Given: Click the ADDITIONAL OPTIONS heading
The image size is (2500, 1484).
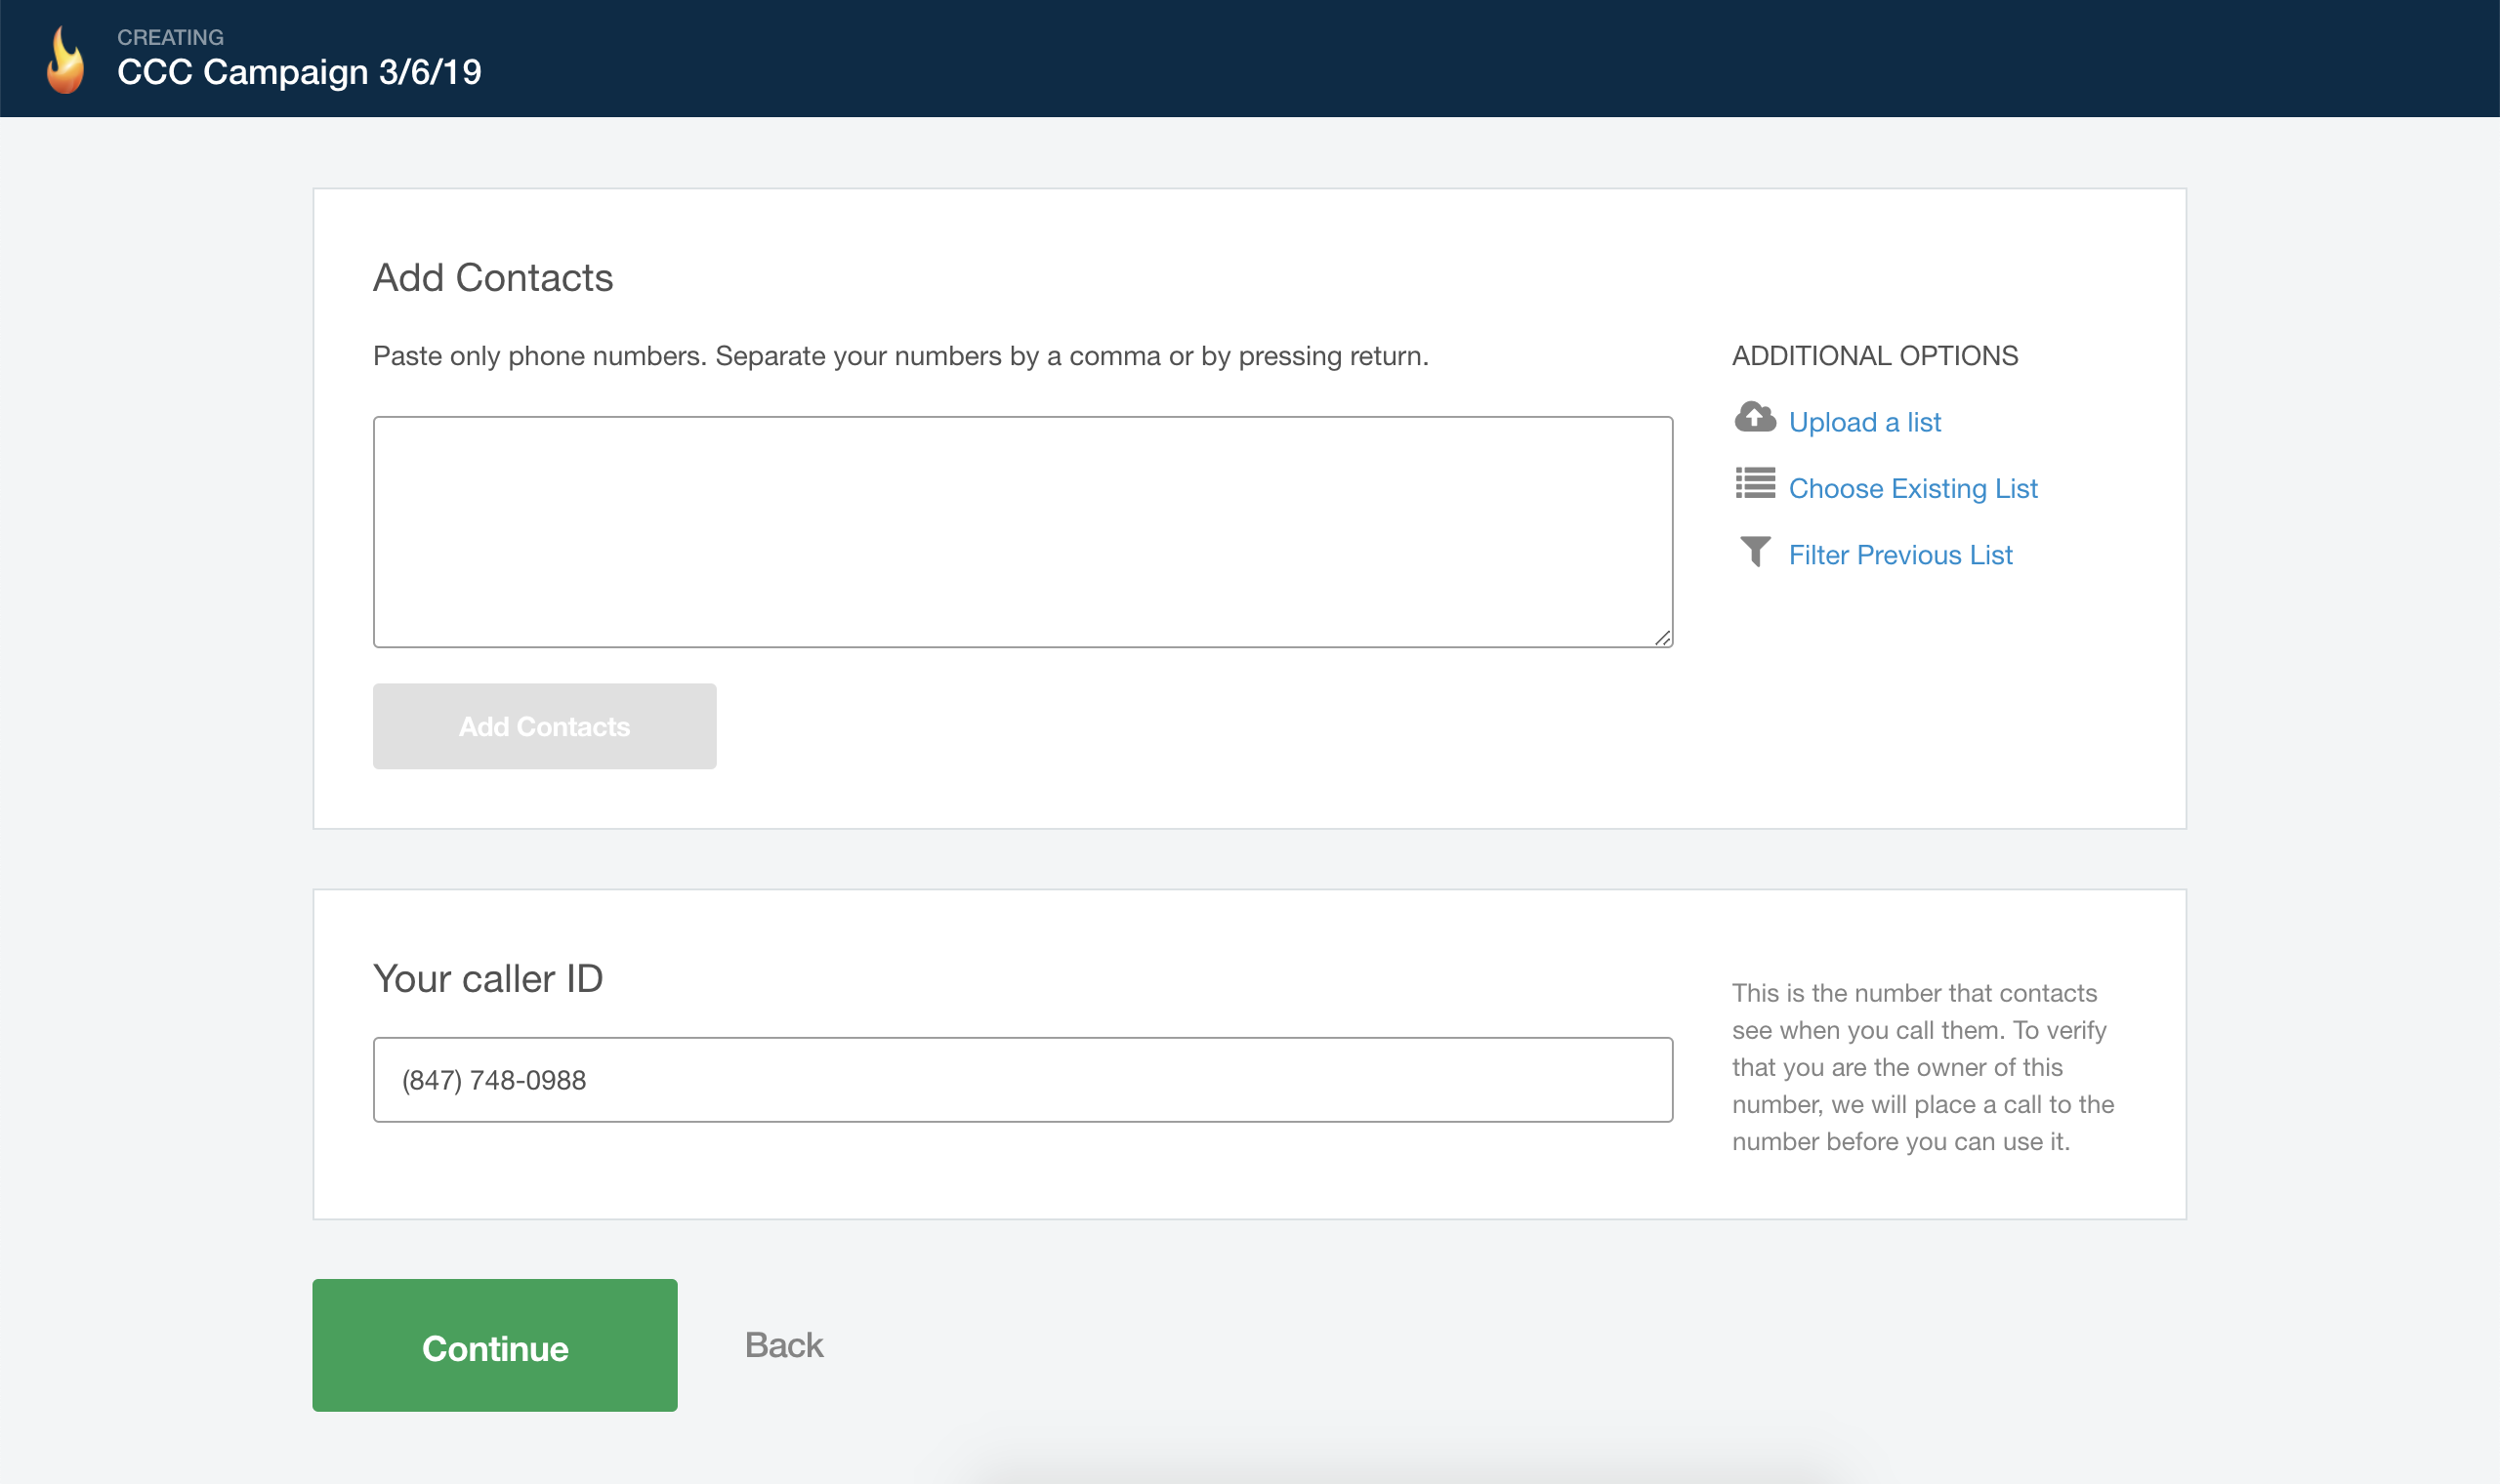Looking at the screenshot, I should pos(1874,356).
